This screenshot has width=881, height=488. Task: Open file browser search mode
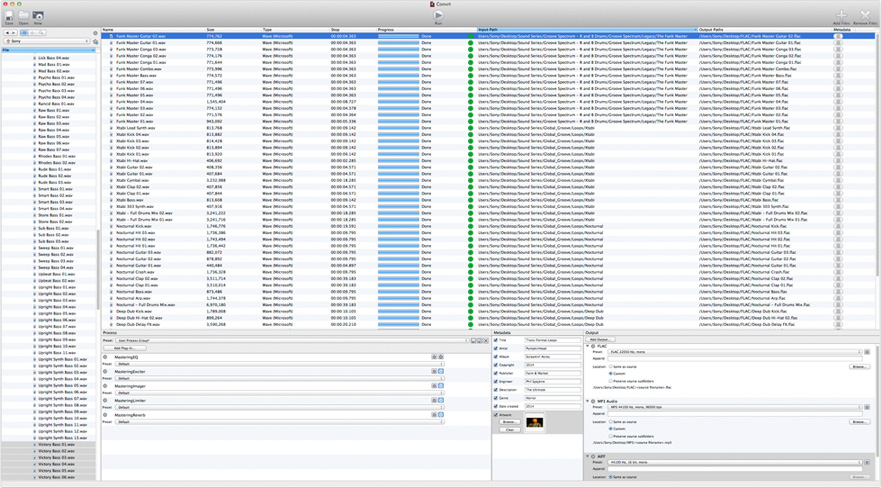click(42, 33)
